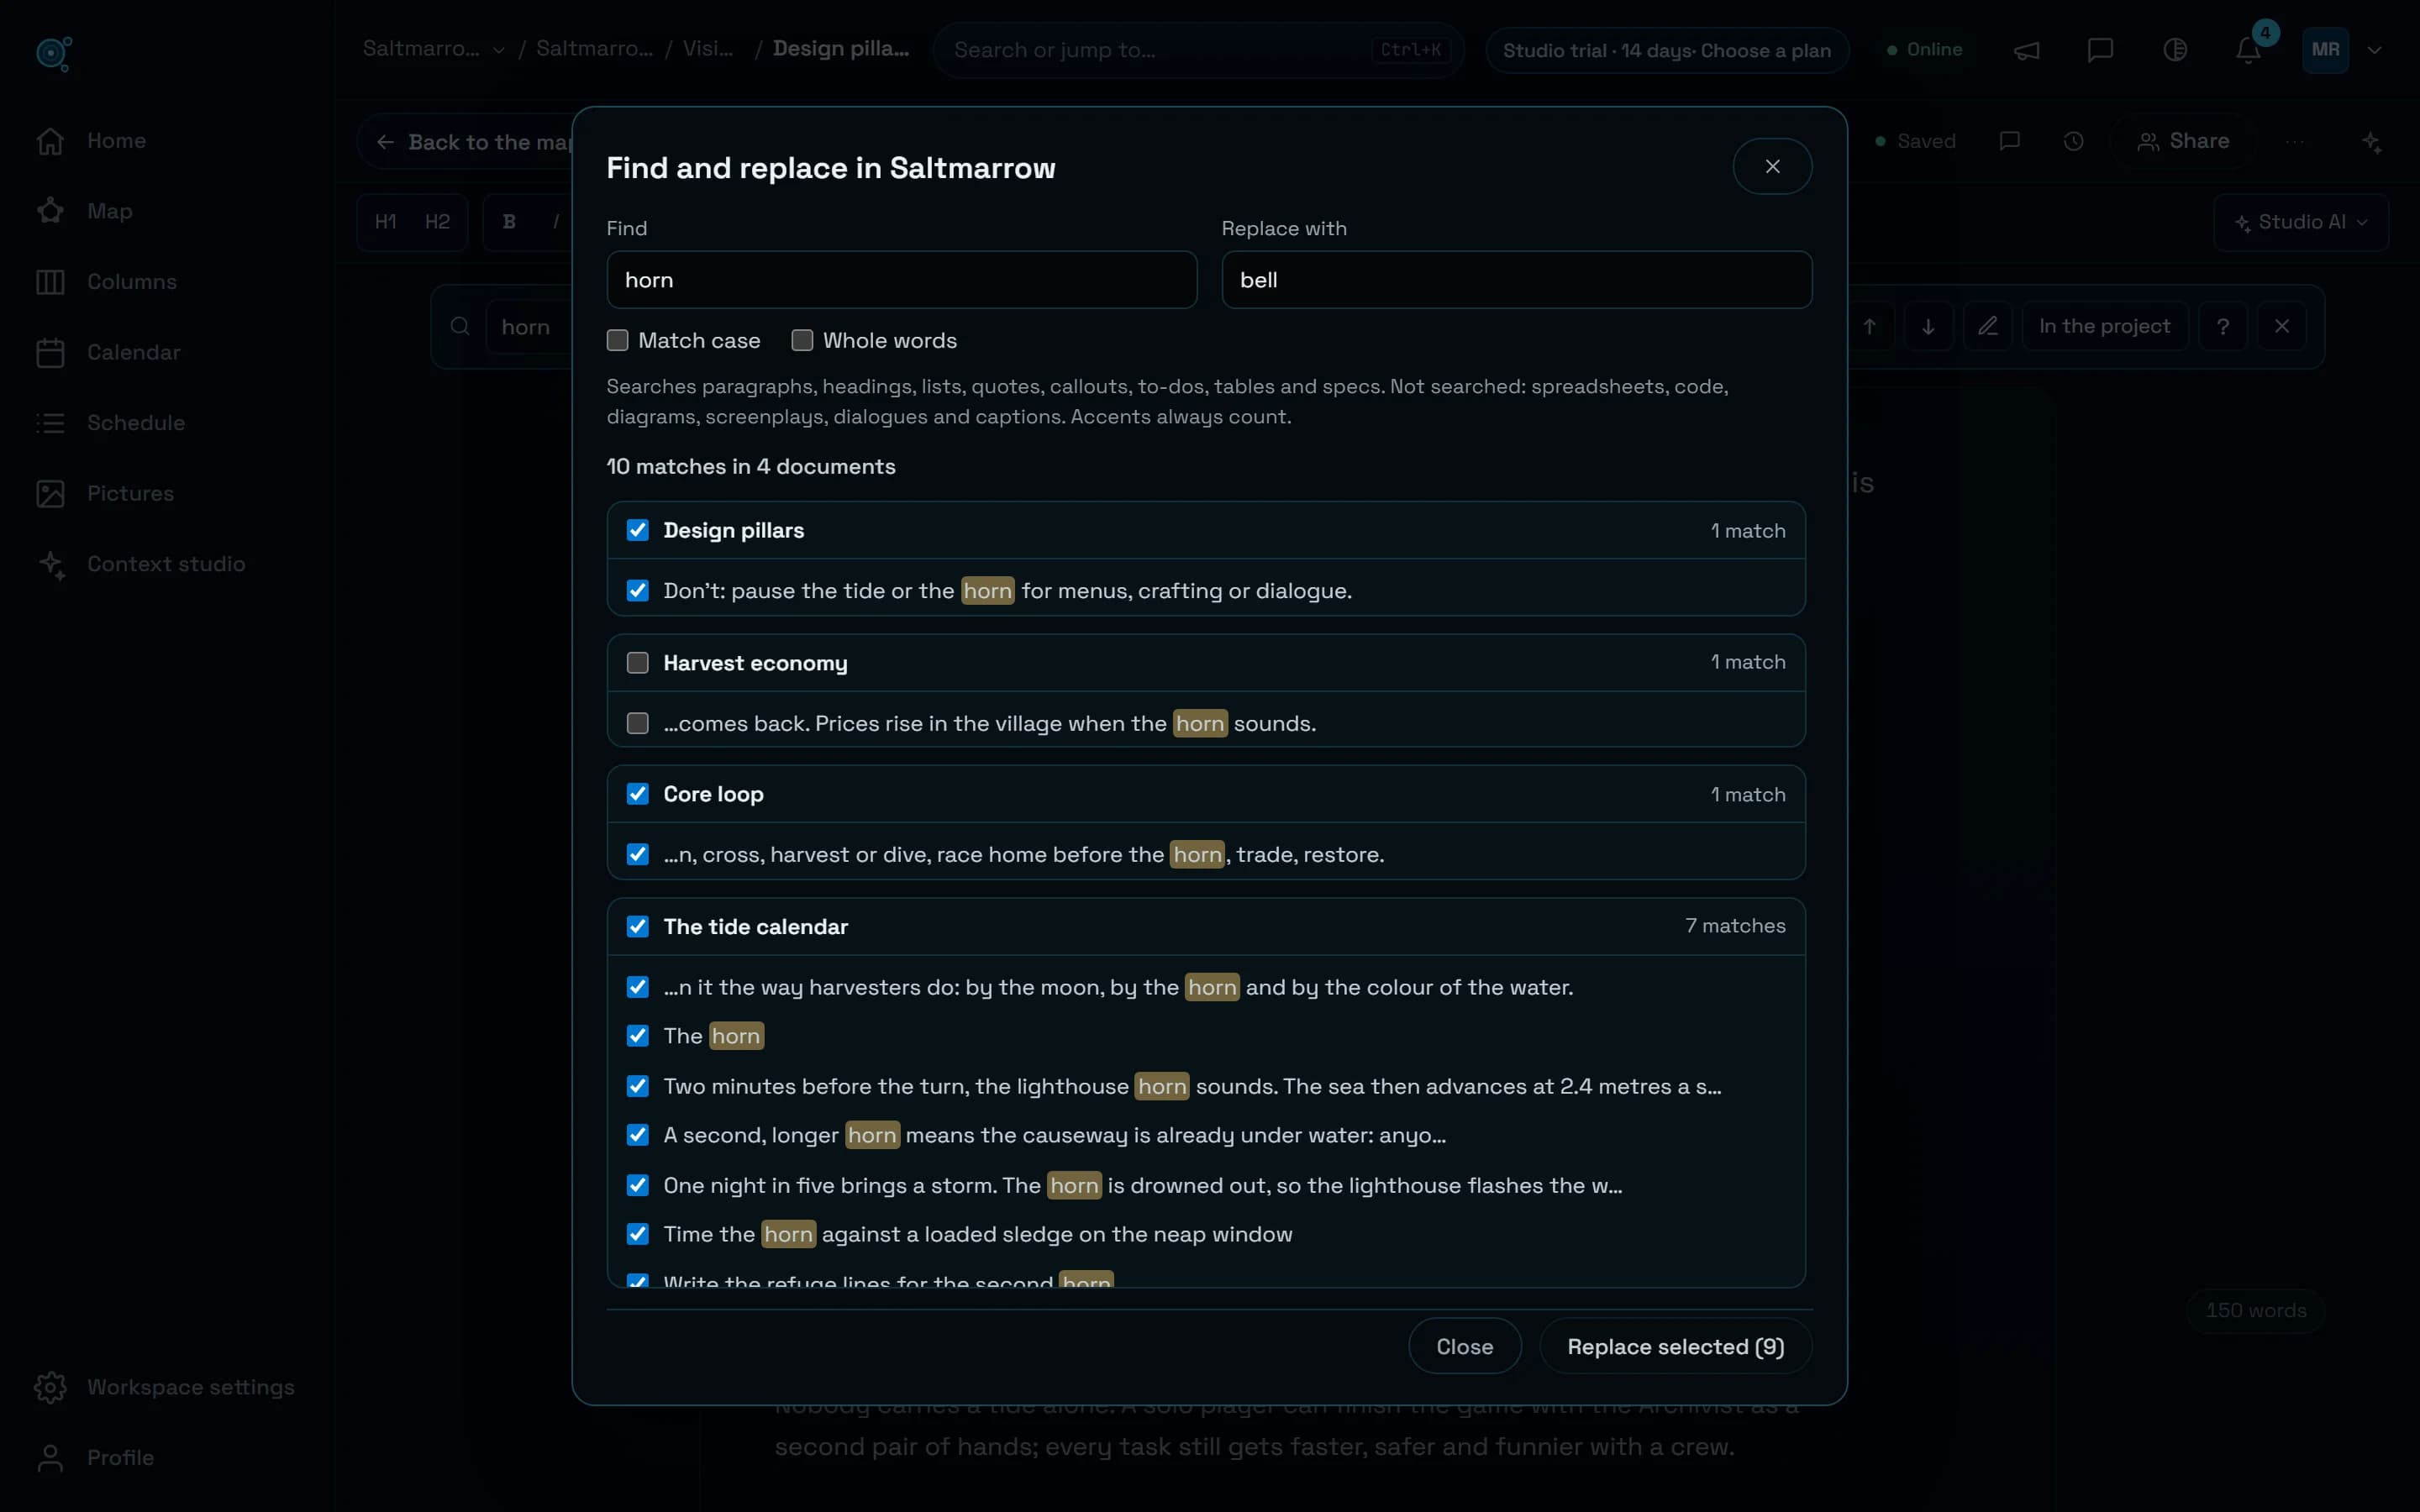Apply H2 heading format
2420x1512 pixels.
pos(437,222)
